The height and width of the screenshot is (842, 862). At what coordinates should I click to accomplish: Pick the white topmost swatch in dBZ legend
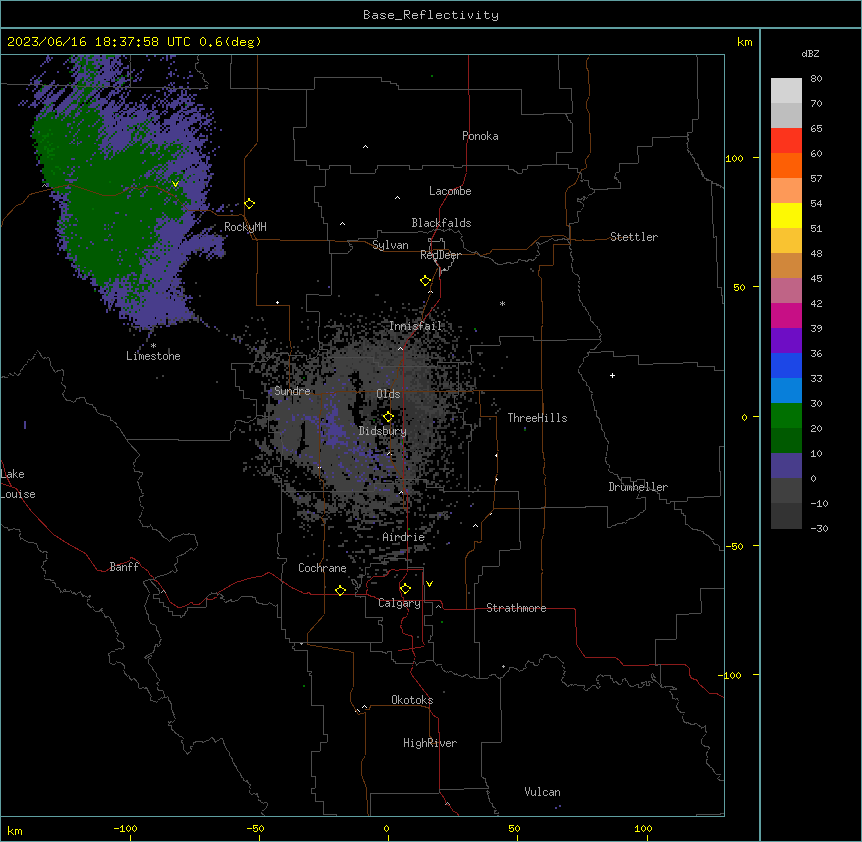point(786,91)
